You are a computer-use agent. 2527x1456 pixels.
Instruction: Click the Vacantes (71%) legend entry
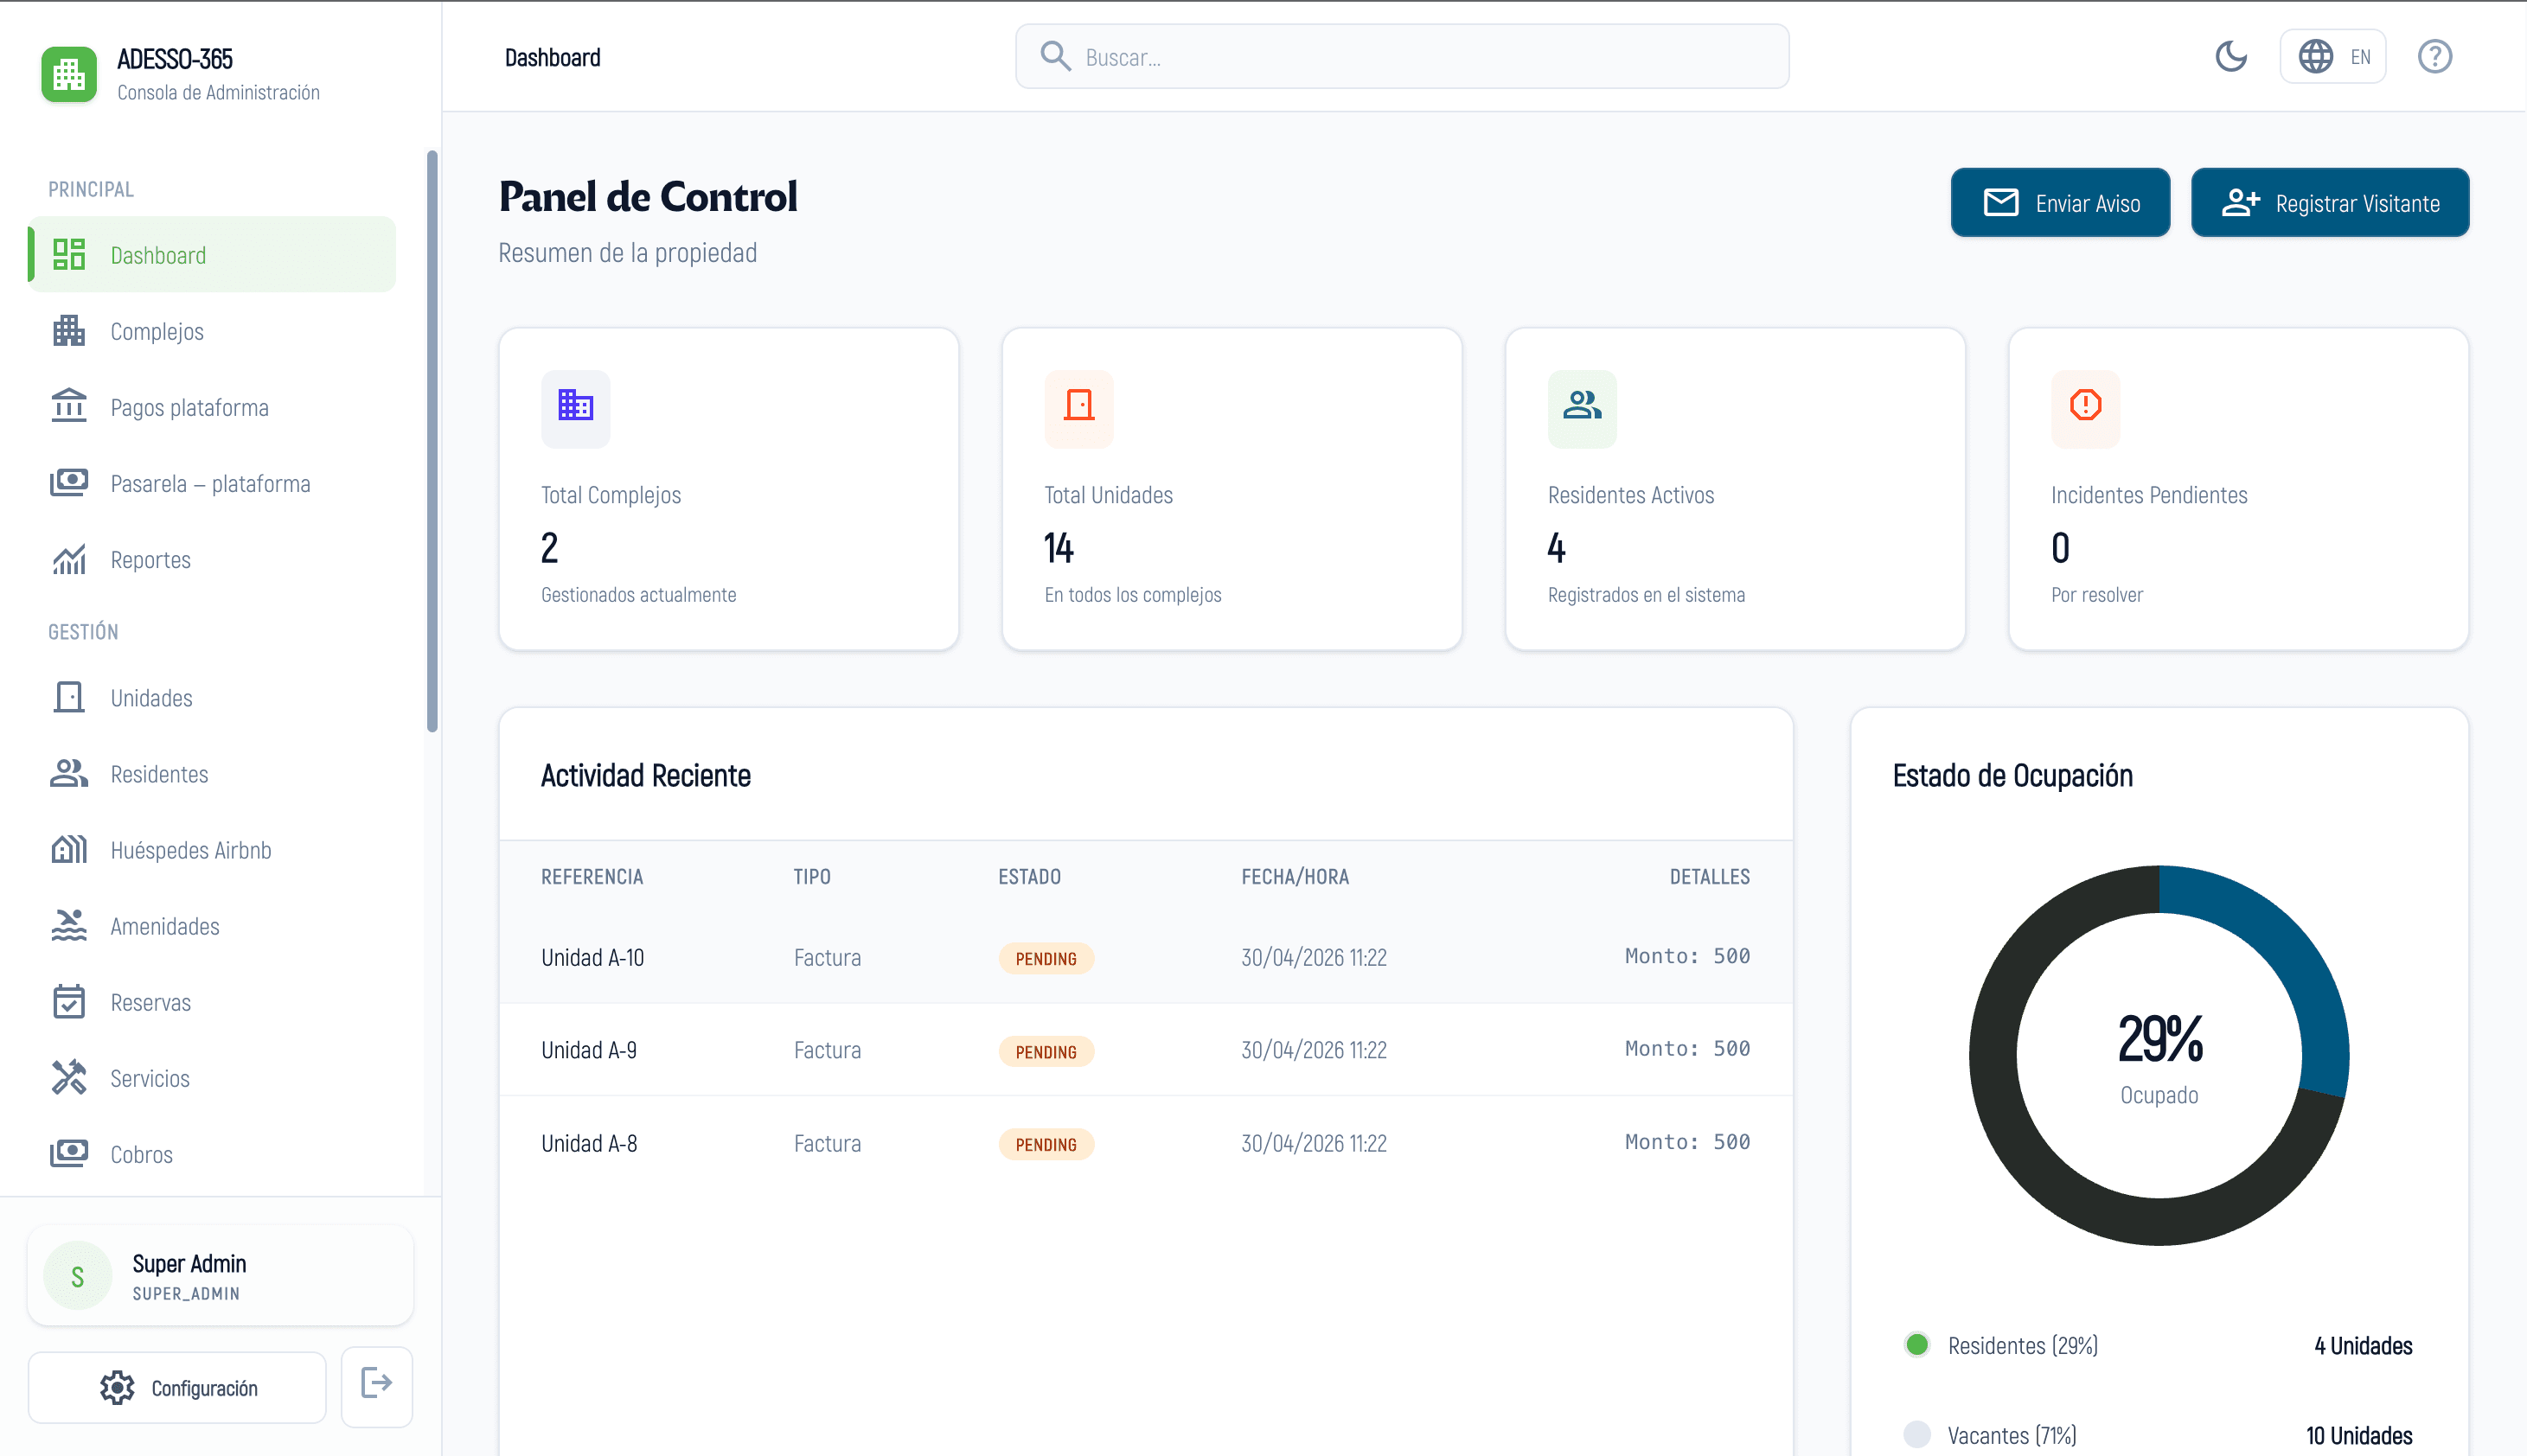click(2158, 1435)
